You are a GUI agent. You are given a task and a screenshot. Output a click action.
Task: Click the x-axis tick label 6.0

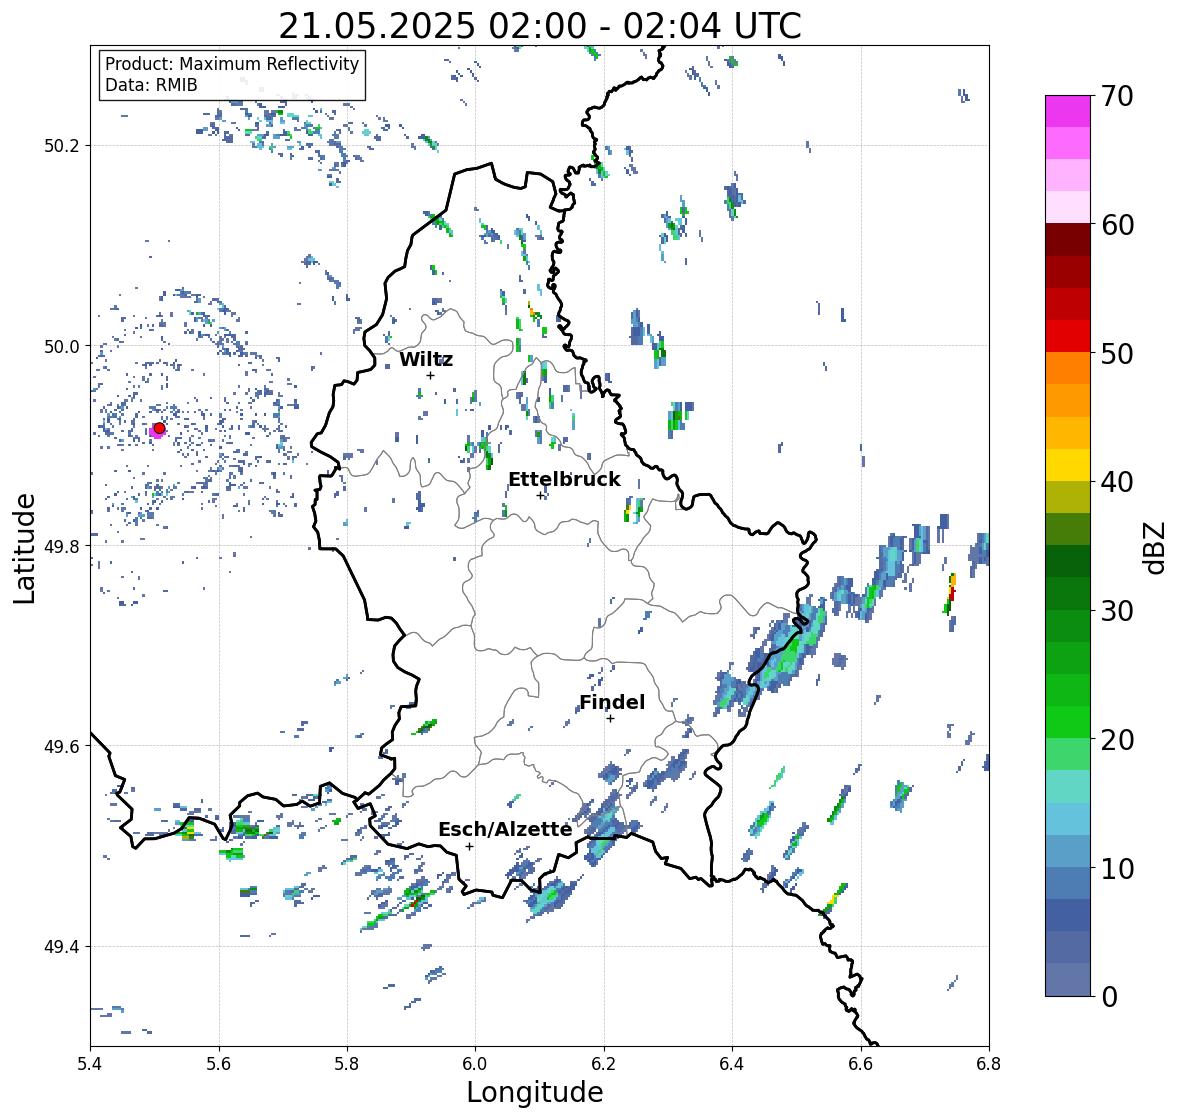(475, 1063)
